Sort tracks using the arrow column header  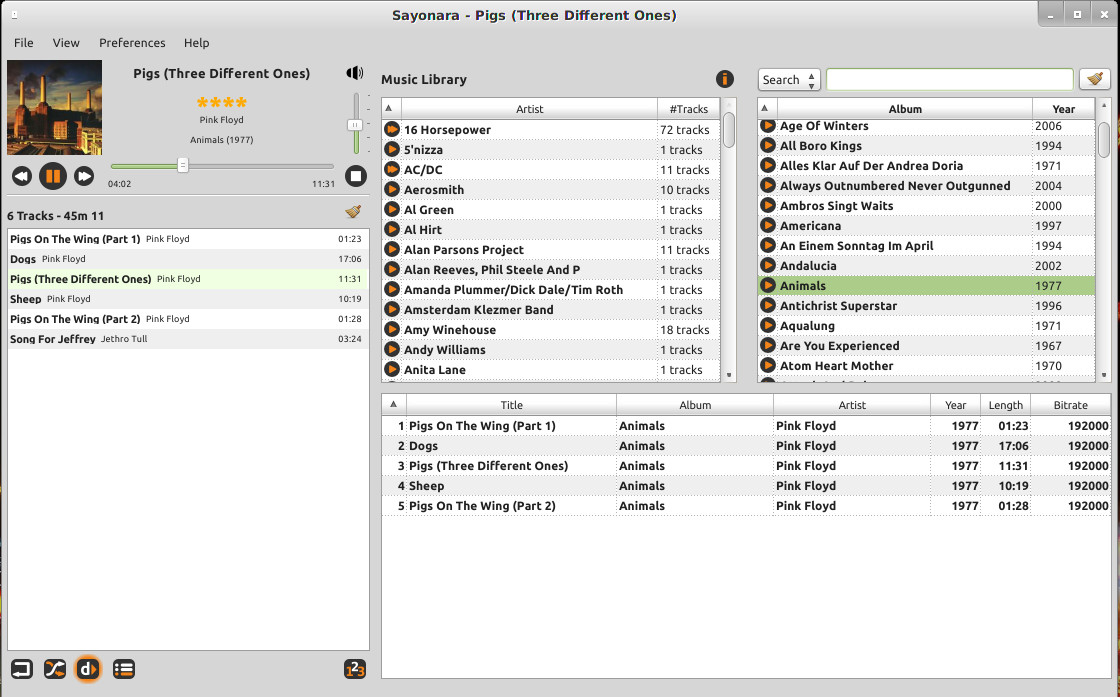click(x=394, y=405)
